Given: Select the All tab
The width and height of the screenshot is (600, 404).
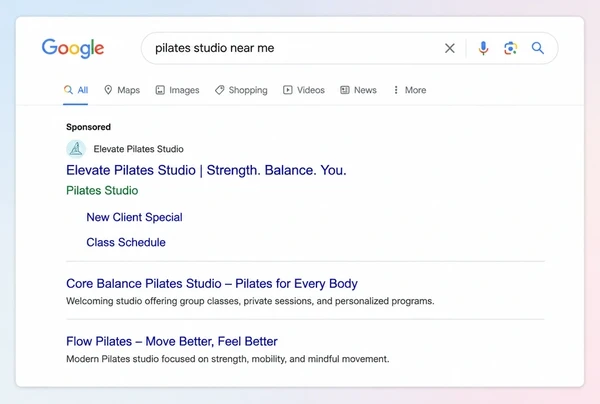Looking at the screenshot, I should point(76,90).
